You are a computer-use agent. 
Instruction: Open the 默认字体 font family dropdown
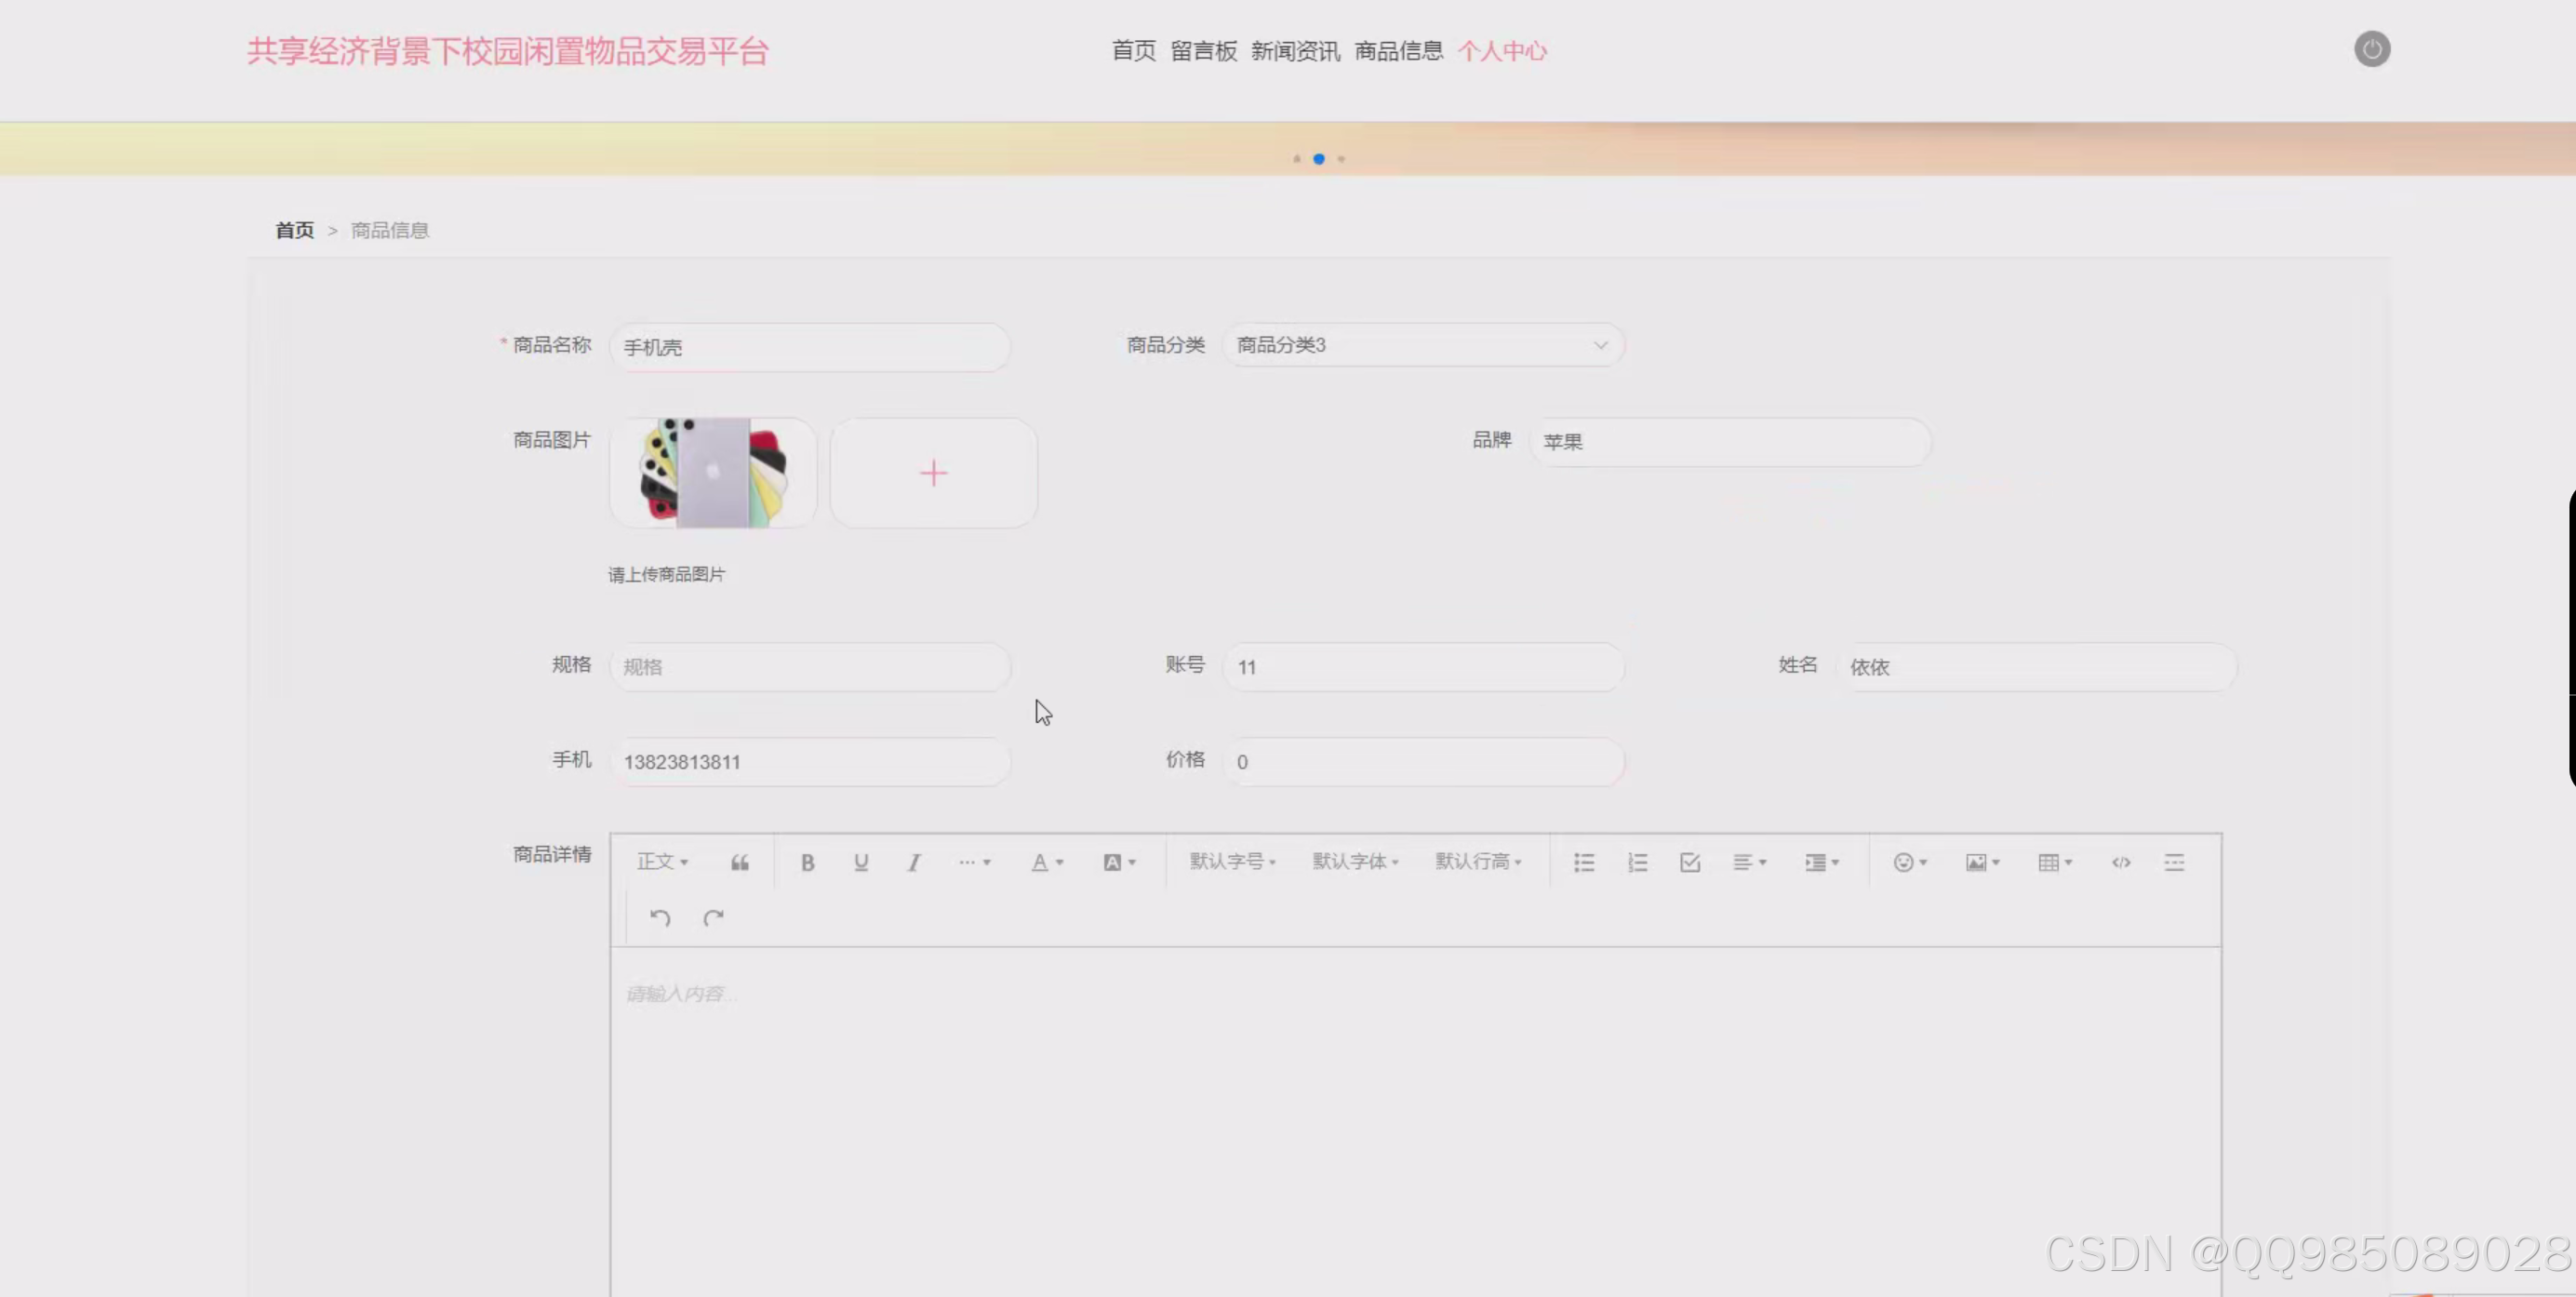click(x=1355, y=861)
